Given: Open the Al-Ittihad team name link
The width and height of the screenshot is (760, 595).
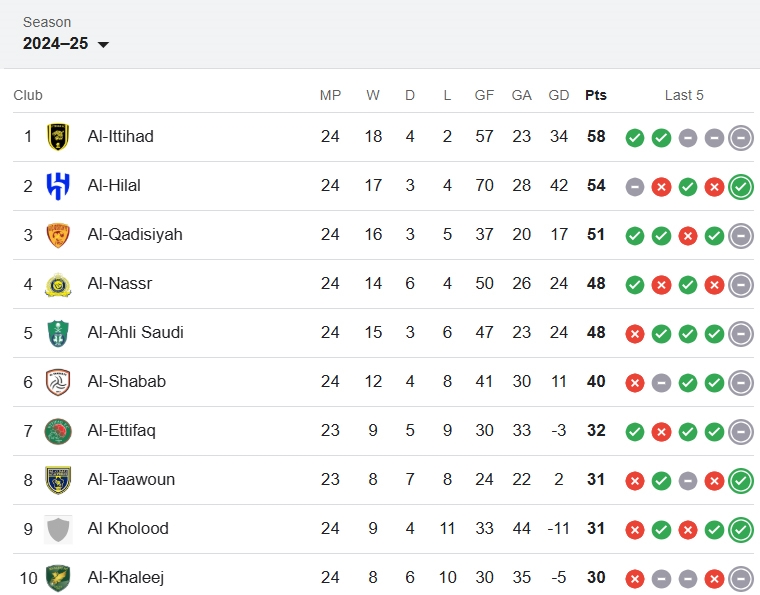Looking at the screenshot, I should (x=121, y=136).
